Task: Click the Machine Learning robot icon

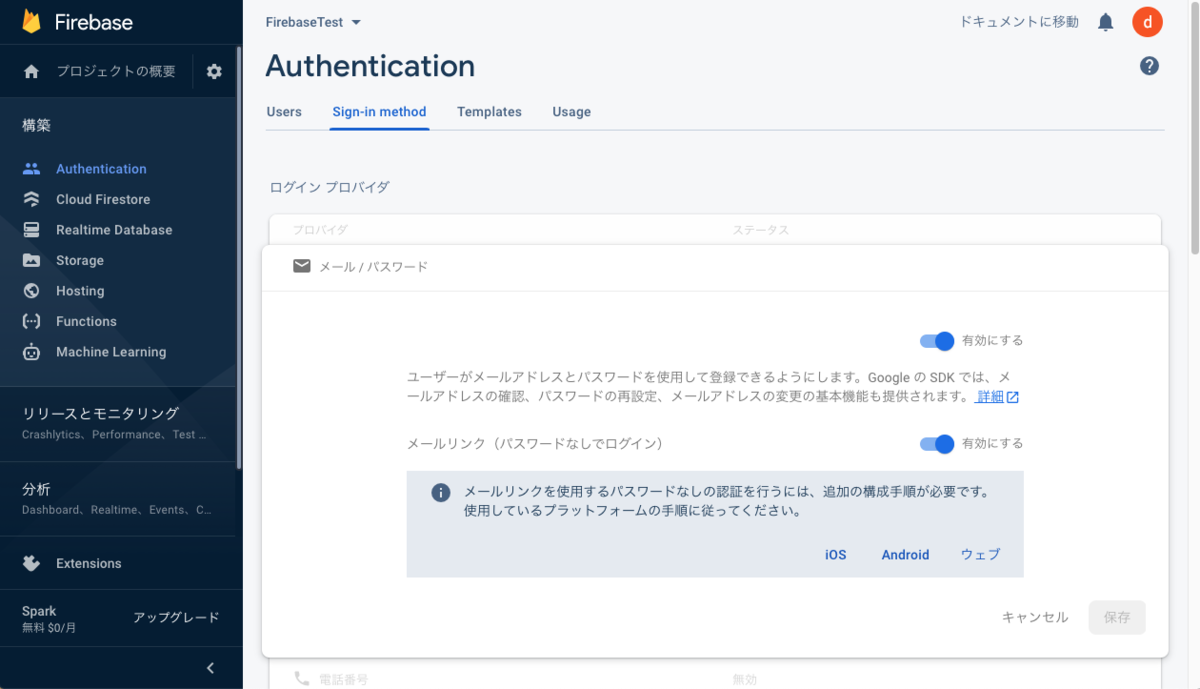Action: coord(32,352)
